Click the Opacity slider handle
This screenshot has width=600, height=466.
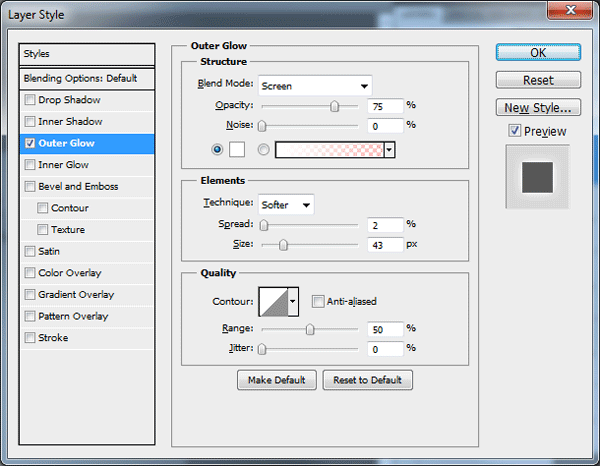tap(334, 106)
